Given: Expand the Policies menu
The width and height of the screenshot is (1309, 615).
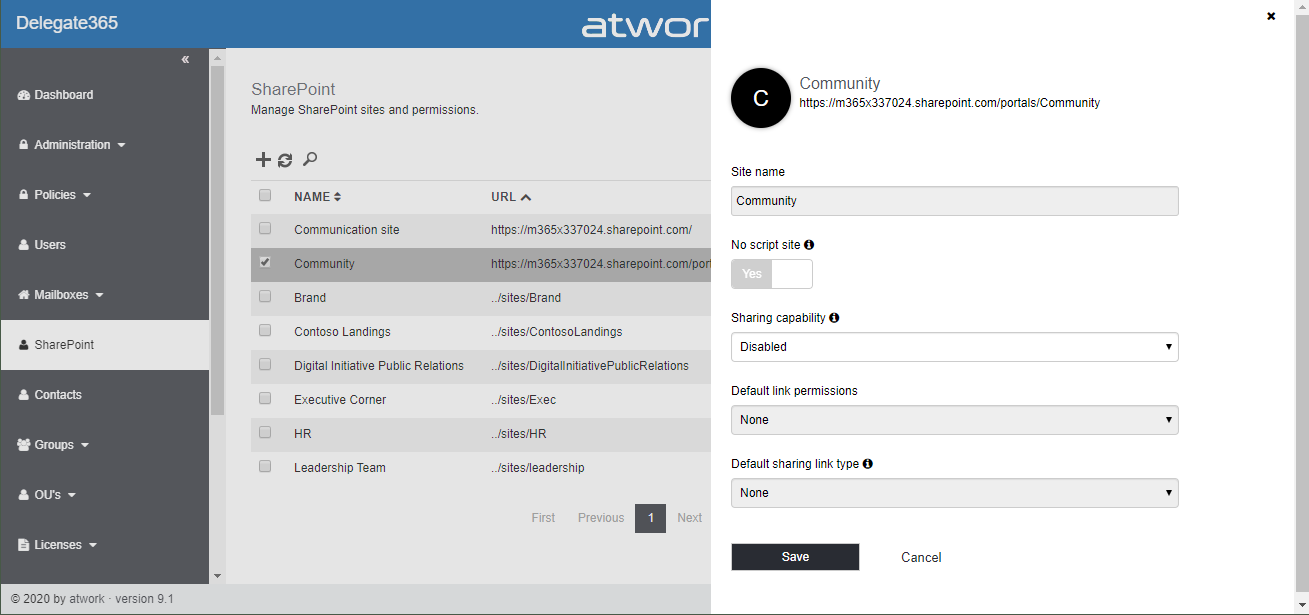Looking at the screenshot, I should click(55, 195).
